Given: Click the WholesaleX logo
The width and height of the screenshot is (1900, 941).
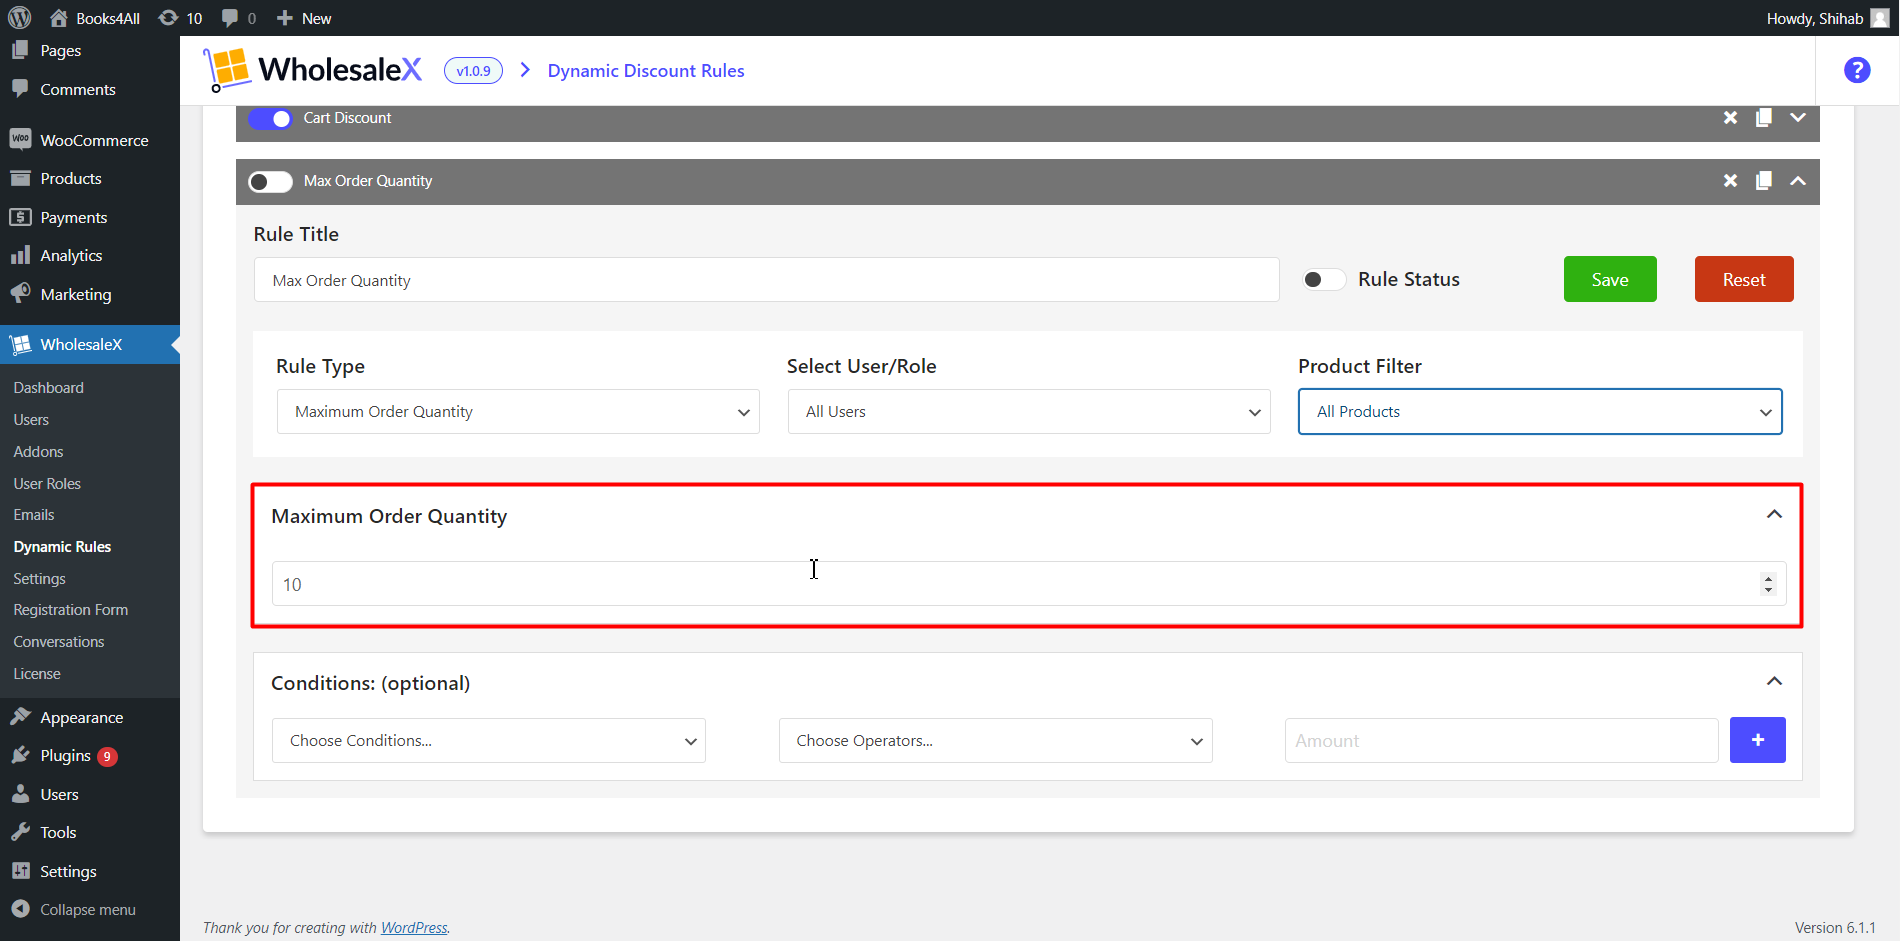Looking at the screenshot, I should tap(313, 70).
